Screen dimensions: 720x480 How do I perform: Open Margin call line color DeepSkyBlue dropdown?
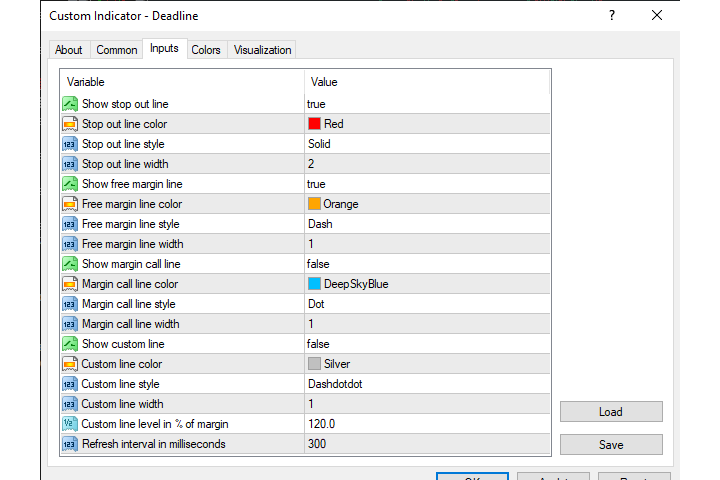[427, 284]
